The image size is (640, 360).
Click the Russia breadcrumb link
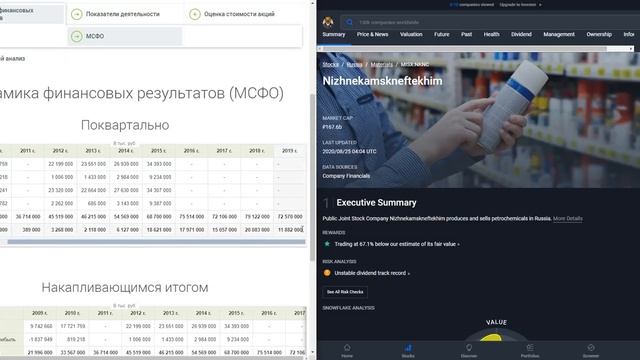(354, 64)
